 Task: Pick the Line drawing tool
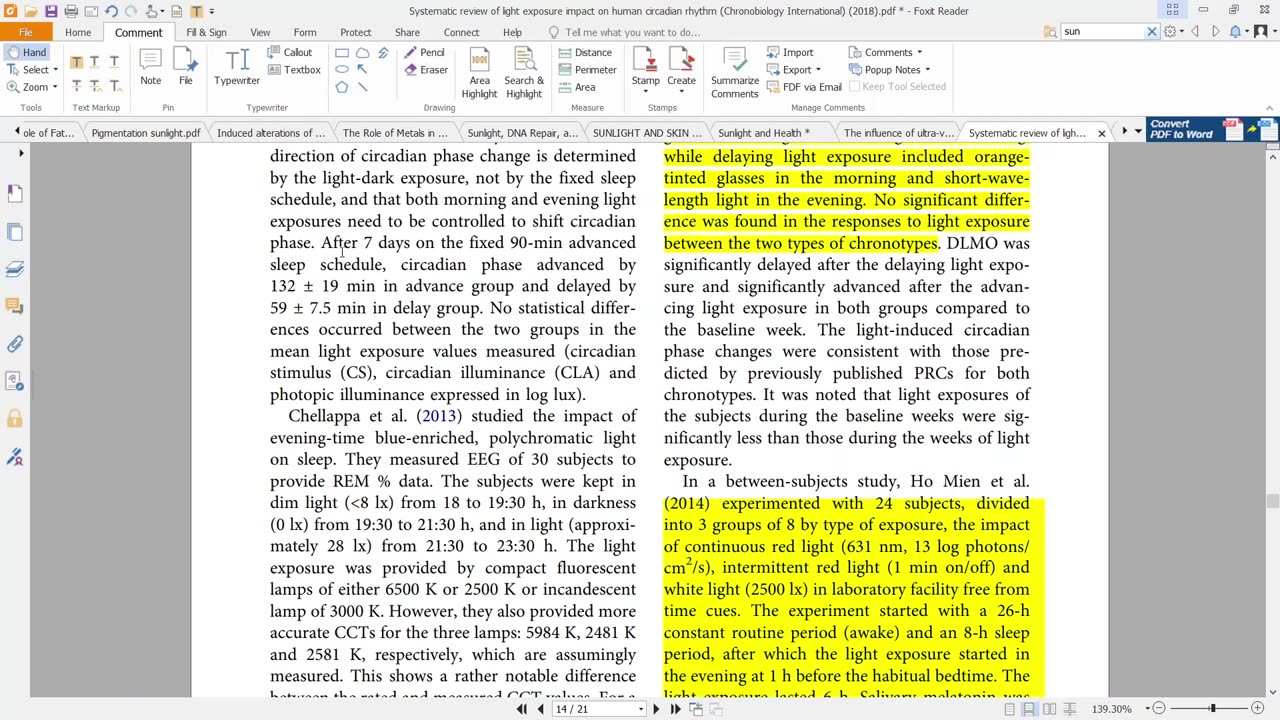362,87
